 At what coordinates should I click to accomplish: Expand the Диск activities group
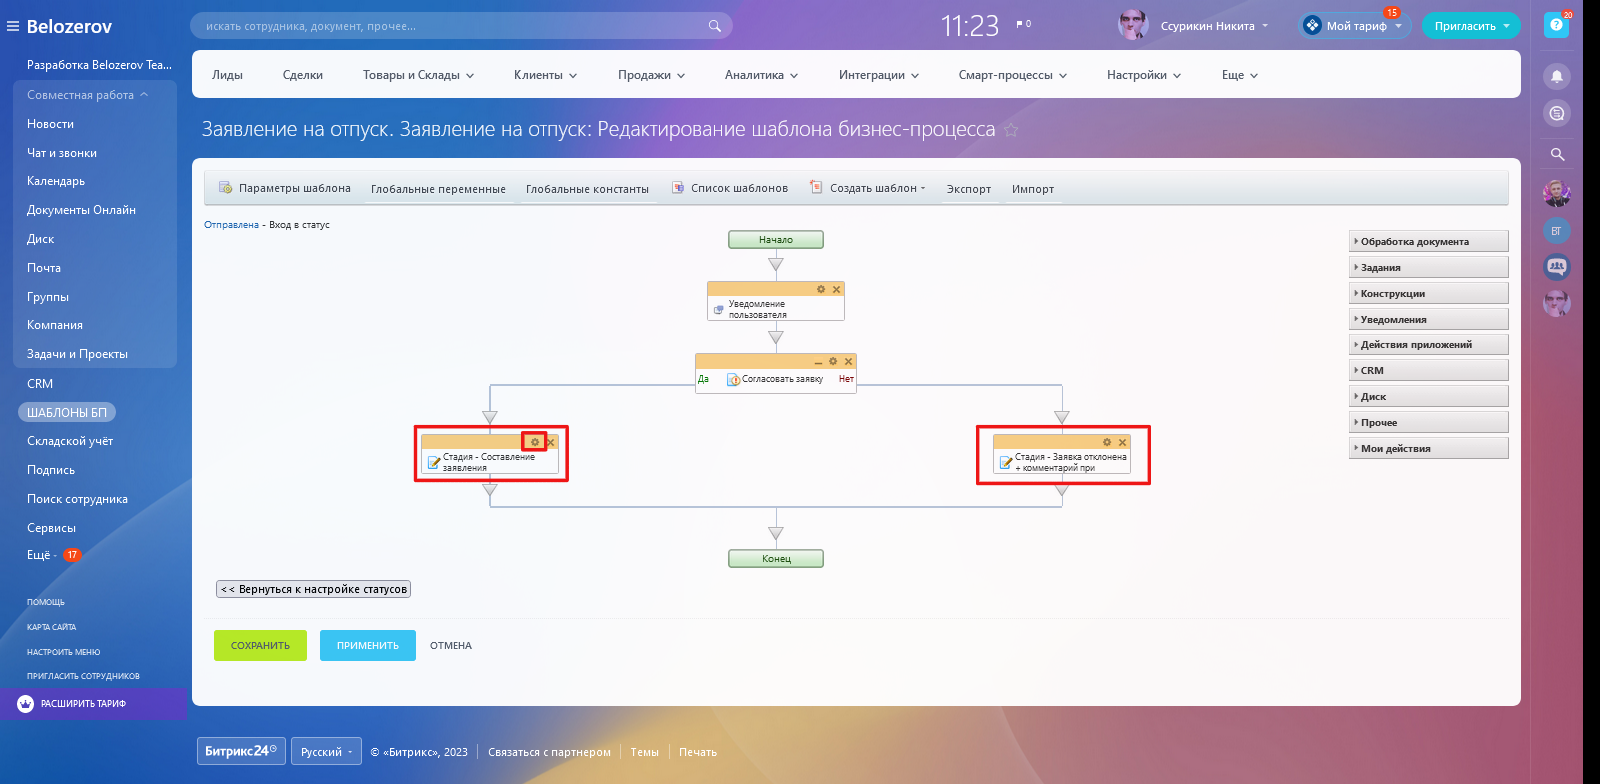[1428, 397]
